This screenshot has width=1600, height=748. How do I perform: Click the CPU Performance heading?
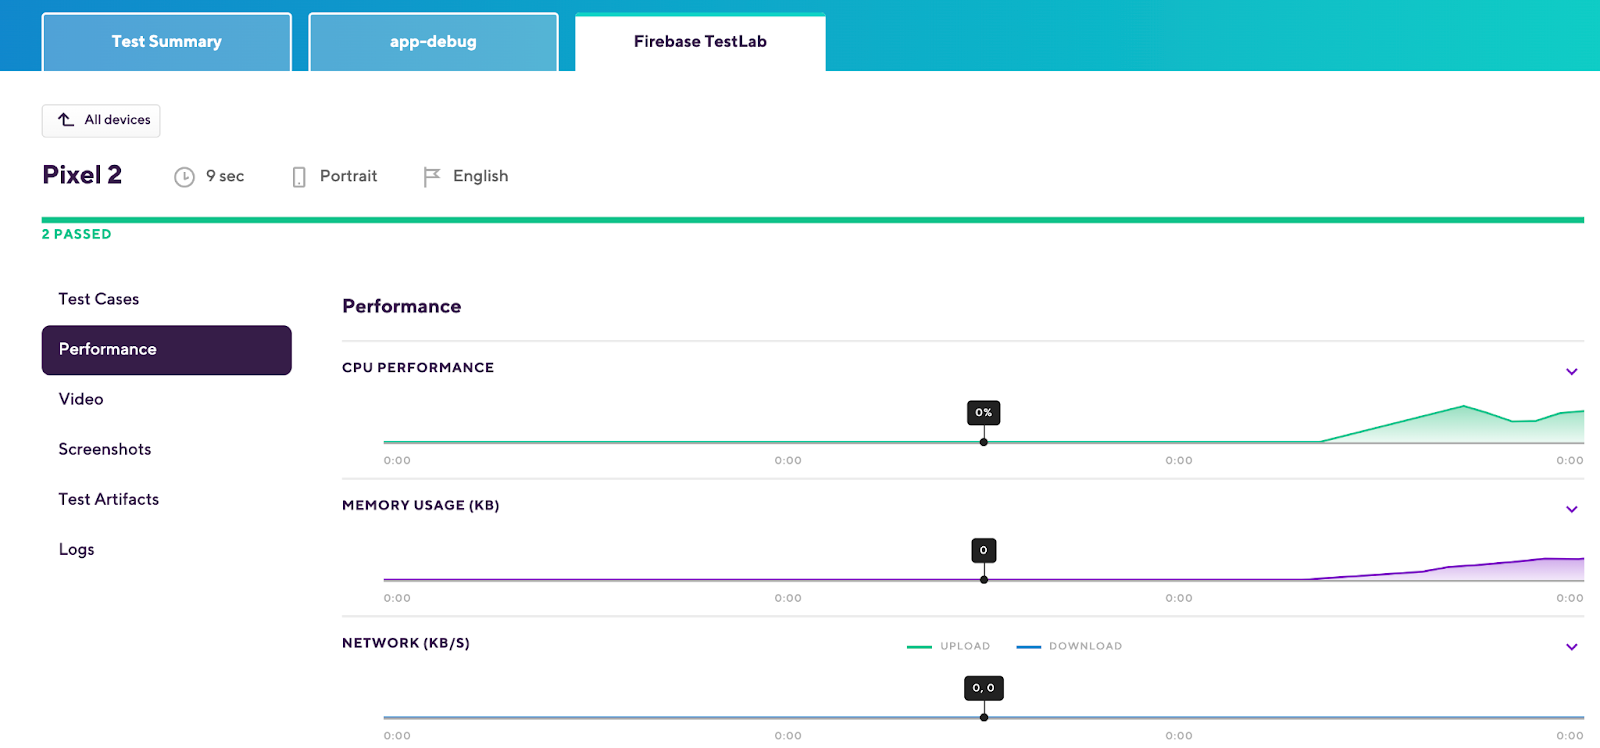418,368
